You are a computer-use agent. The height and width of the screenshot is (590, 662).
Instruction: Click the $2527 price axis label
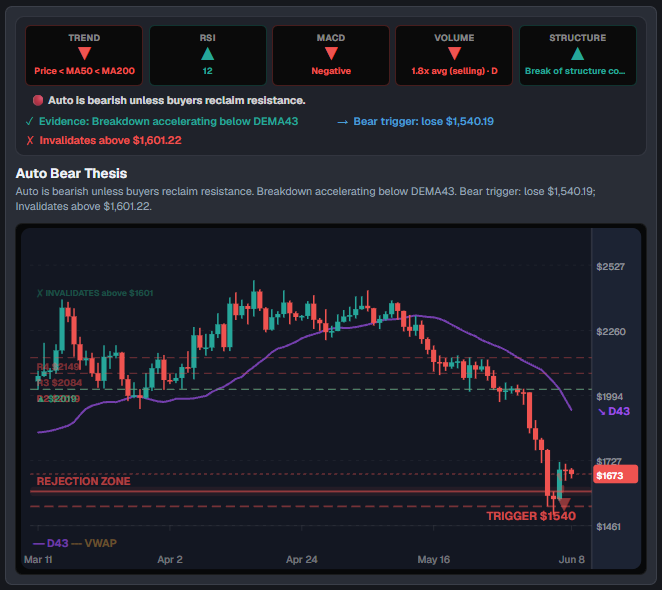click(x=610, y=266)
